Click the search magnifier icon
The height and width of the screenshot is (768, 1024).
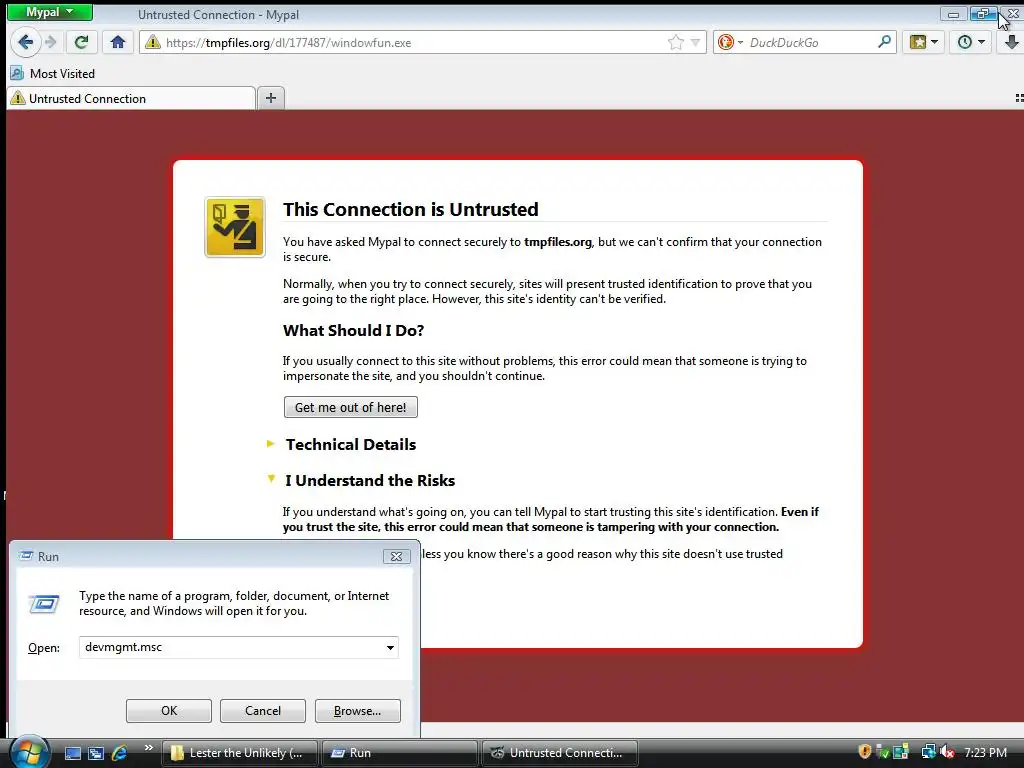click(884, 42)
